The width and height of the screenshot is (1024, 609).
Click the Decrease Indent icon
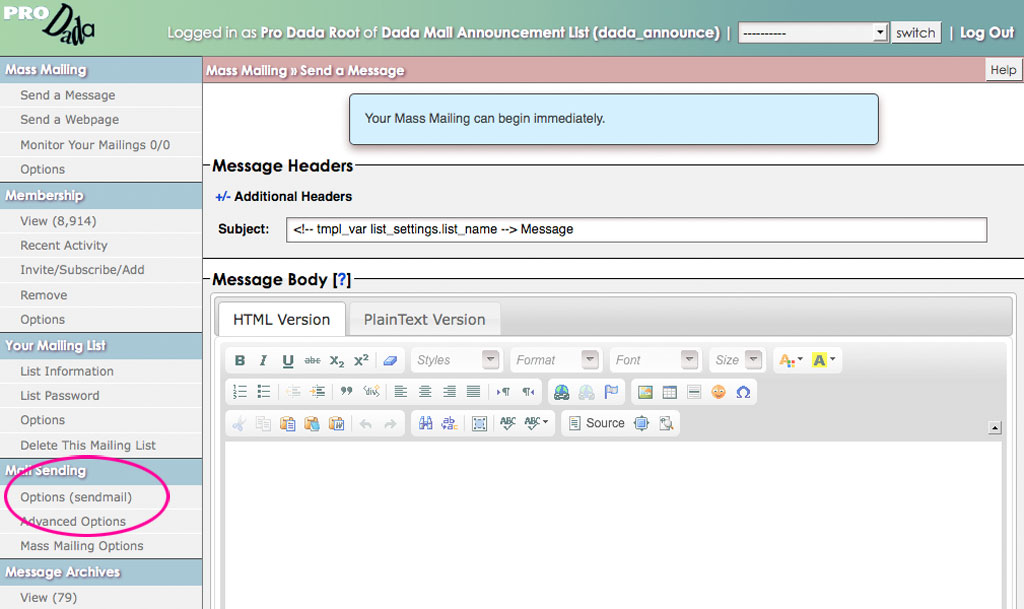293,392
